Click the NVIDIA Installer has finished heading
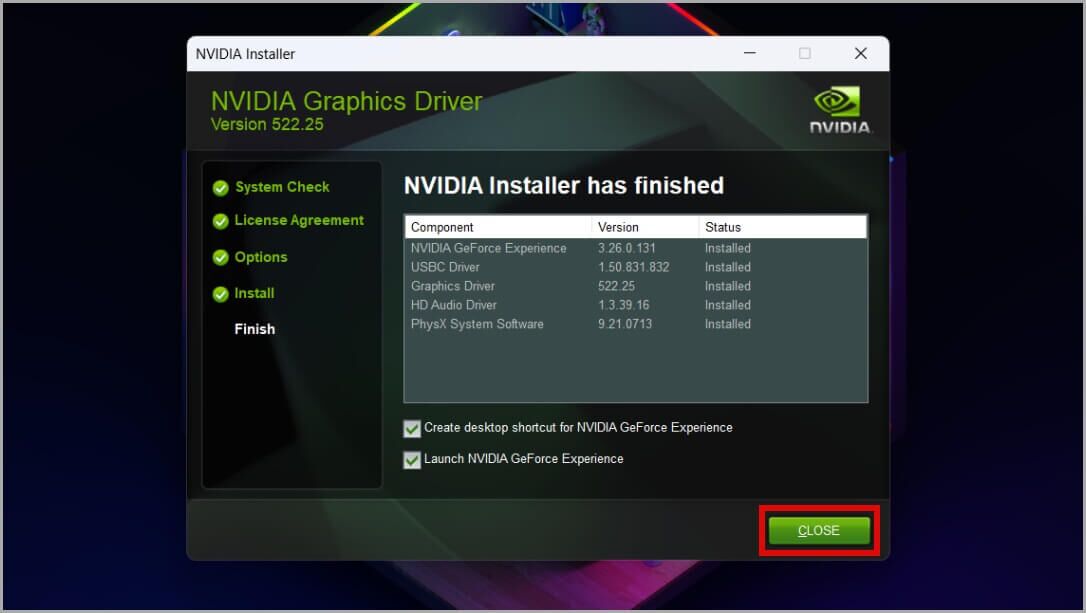The width and height of the screenshot is (1086, 613). tap(564, 186)
